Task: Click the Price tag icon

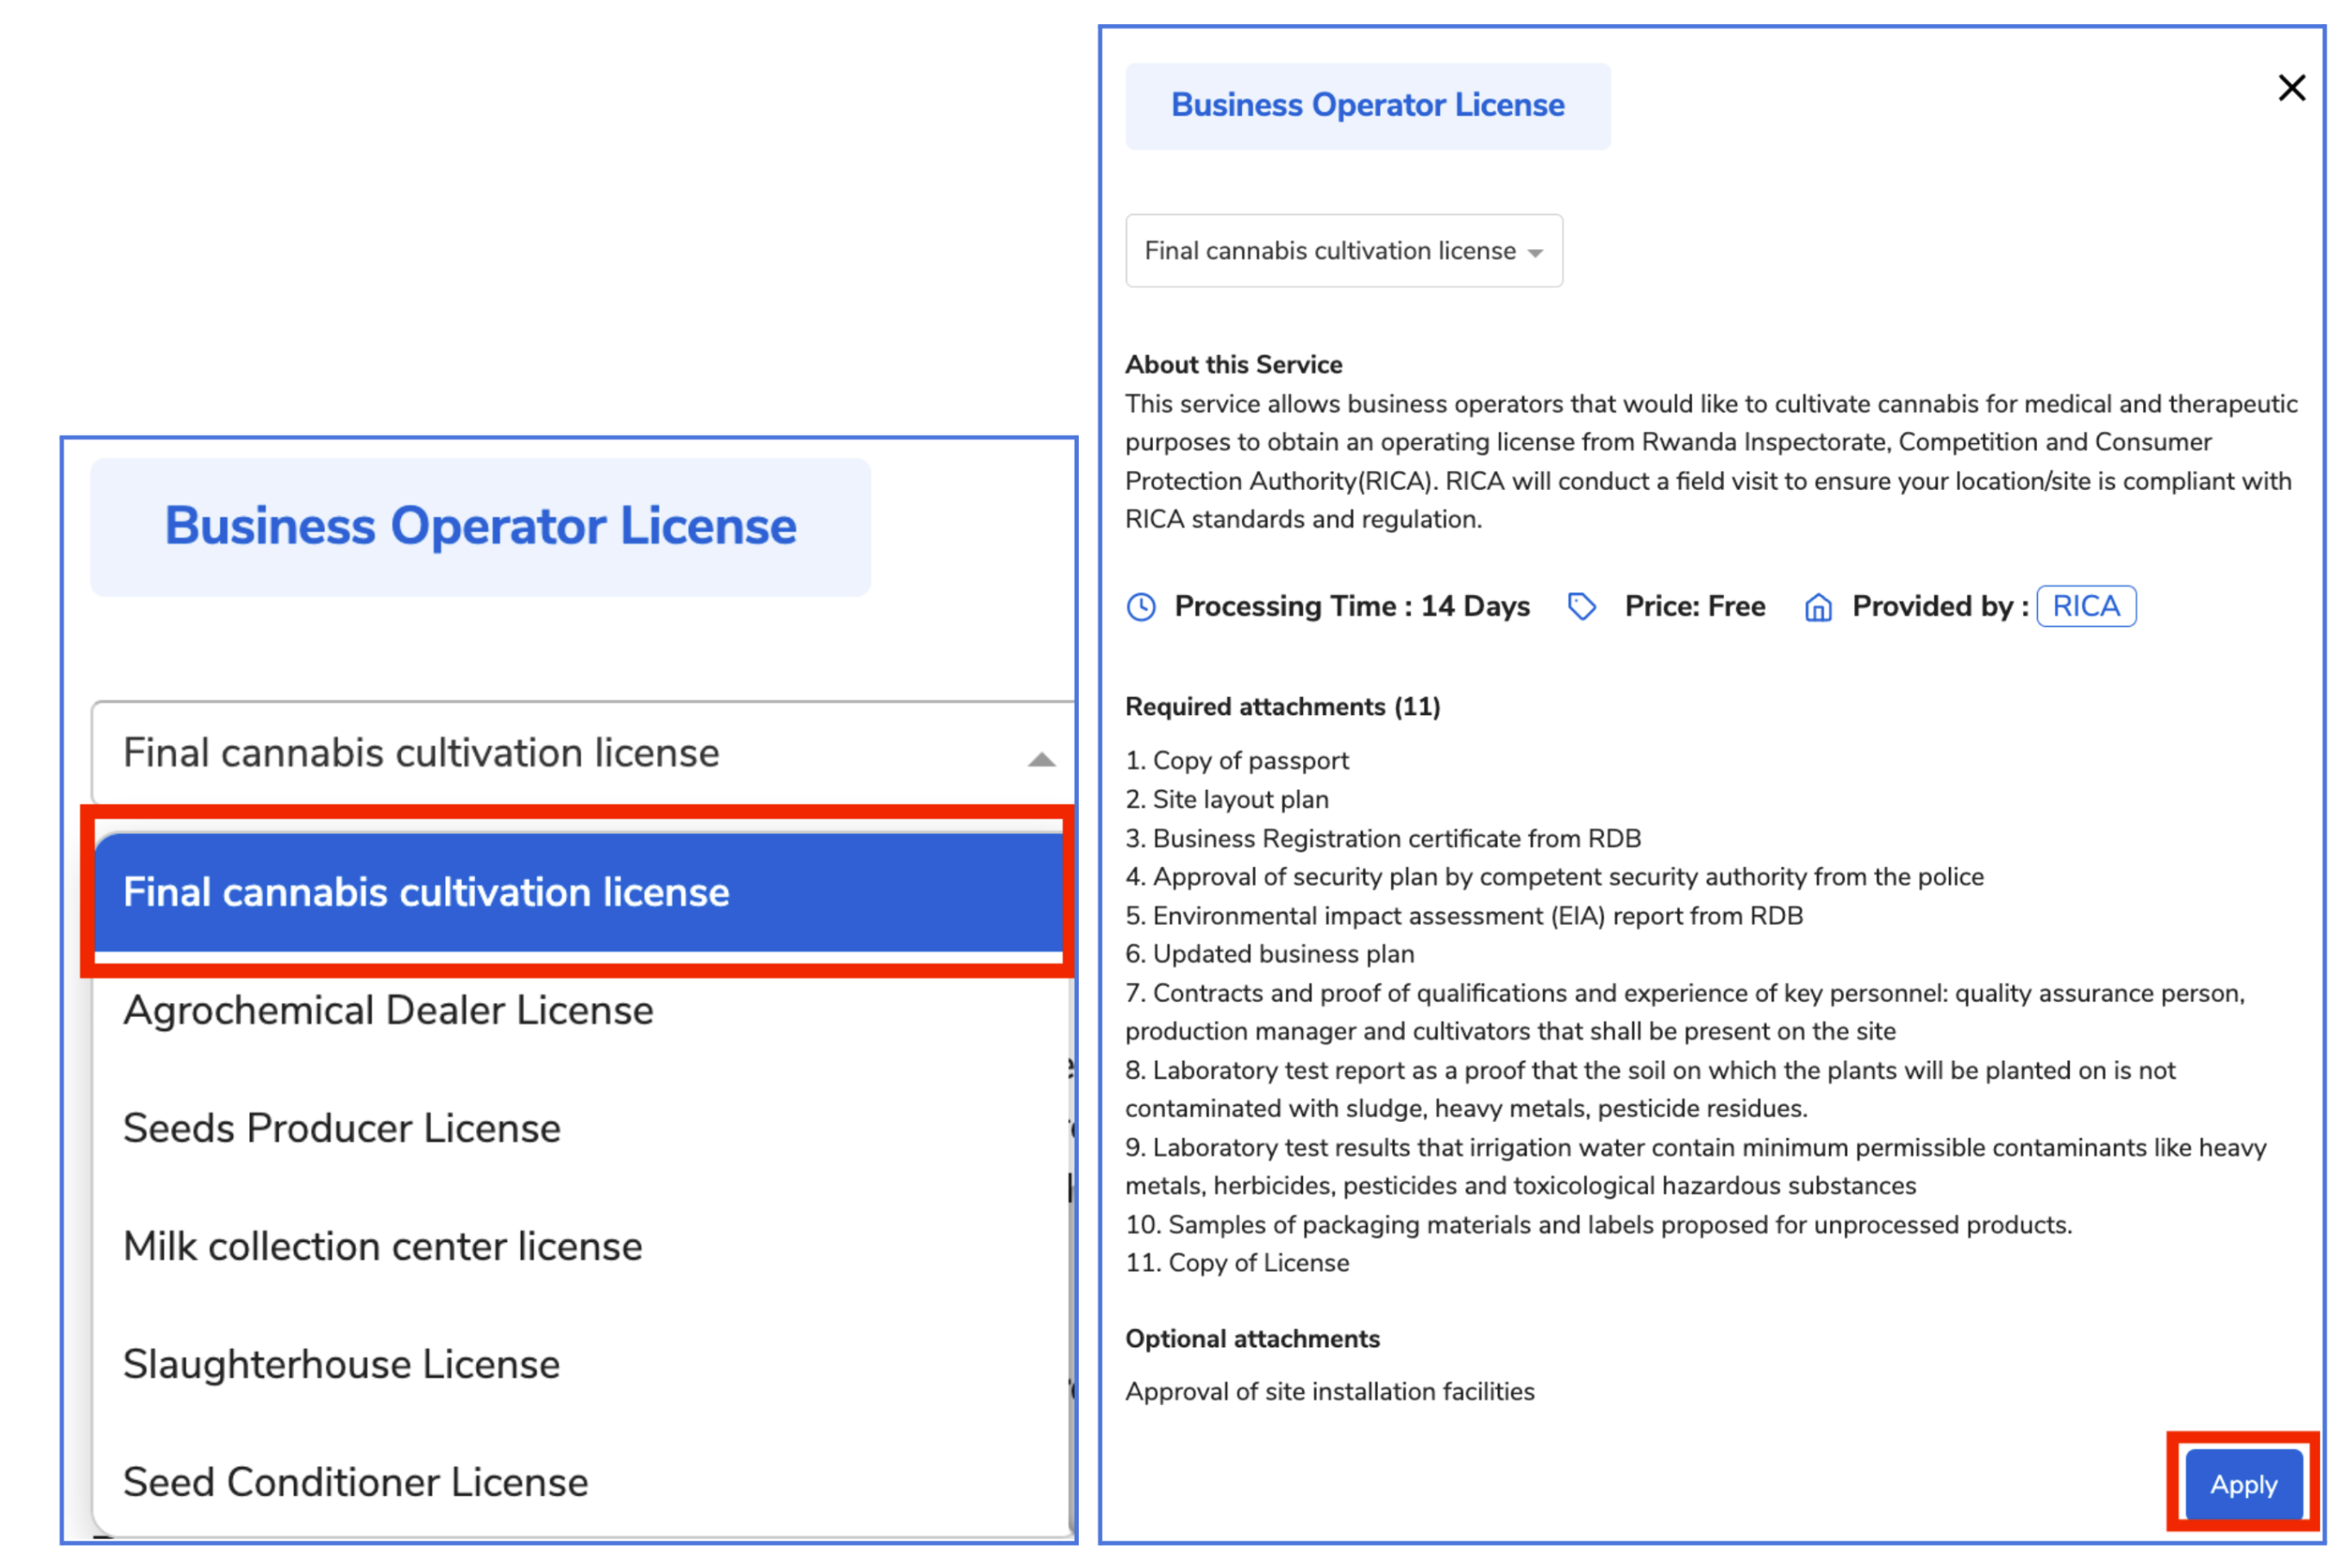Action: [x=1581, y=606]
